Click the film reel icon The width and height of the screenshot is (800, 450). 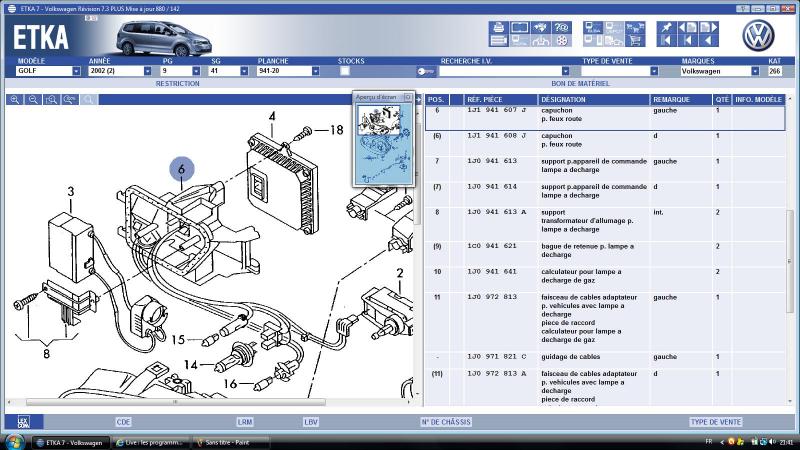(562, 40)
